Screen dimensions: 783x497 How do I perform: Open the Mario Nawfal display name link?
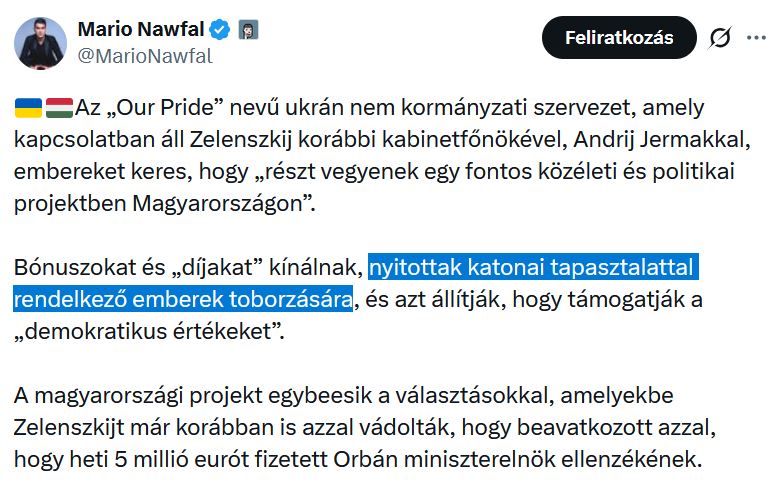[x=145, y=30]
